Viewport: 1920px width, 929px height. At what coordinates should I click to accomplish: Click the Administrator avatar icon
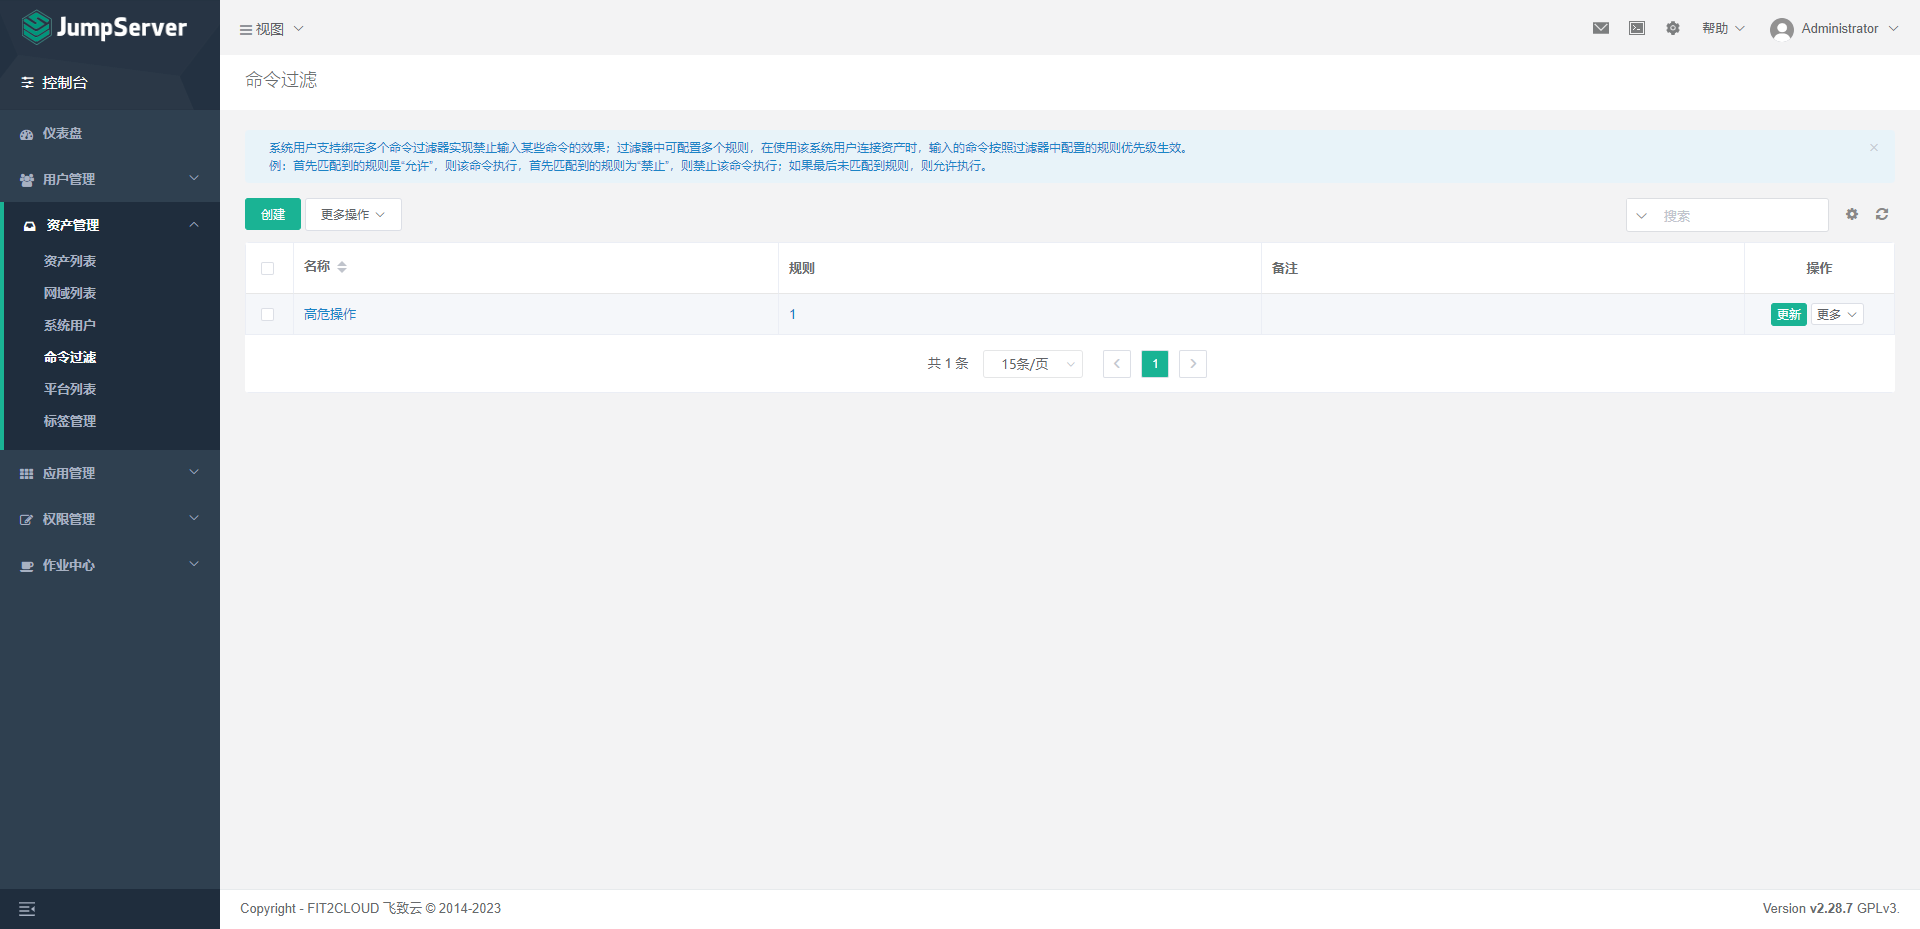pyautogui.click(x=1781, y=29)
